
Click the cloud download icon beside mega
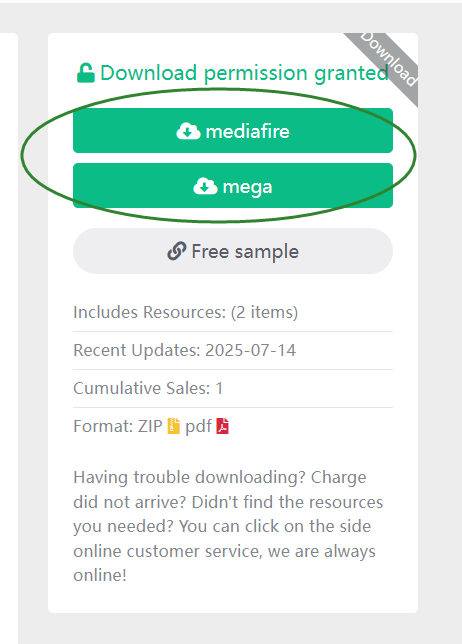(205, 186)
